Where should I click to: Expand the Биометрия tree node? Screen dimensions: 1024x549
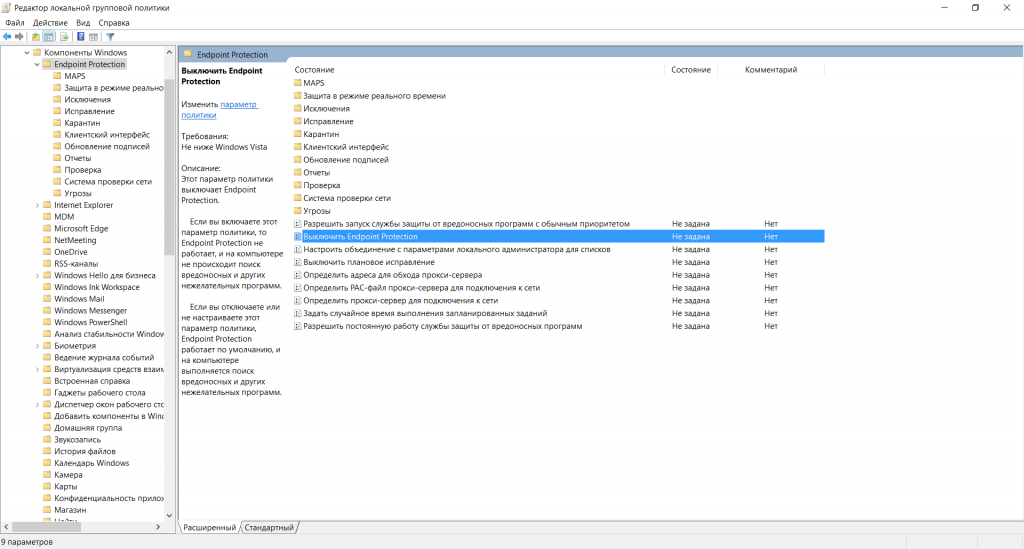[x=36, y=346]
